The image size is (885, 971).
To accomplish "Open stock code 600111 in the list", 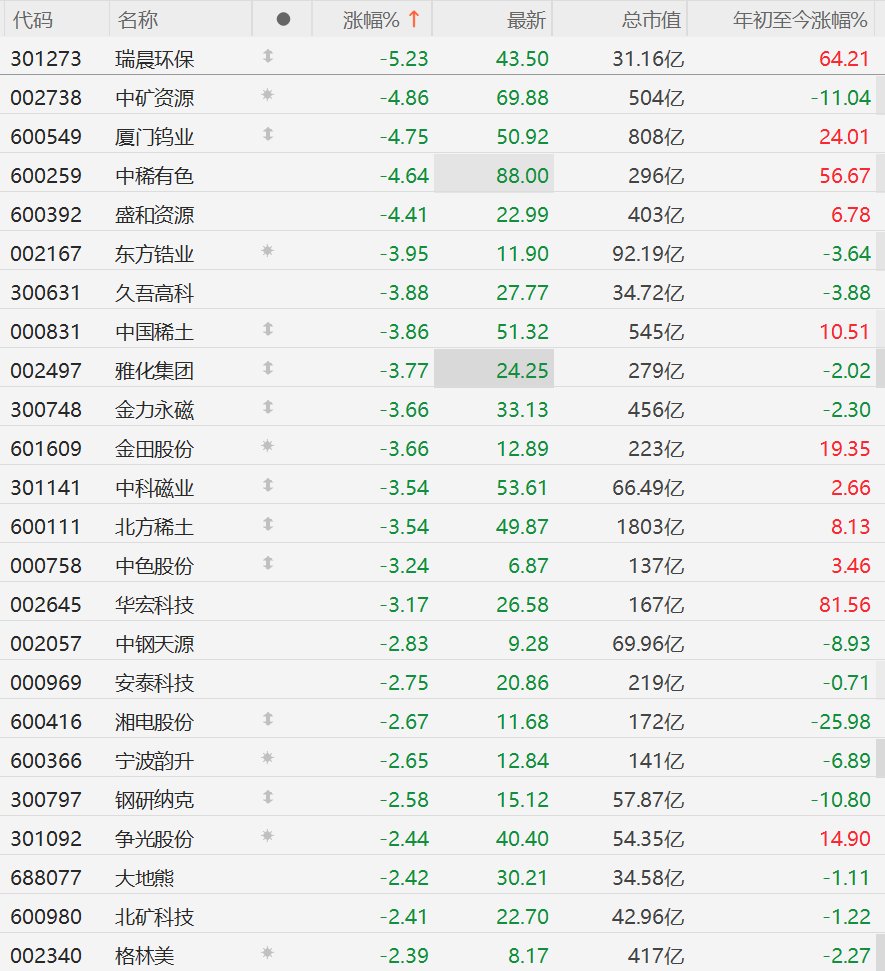I will [46, 527].
